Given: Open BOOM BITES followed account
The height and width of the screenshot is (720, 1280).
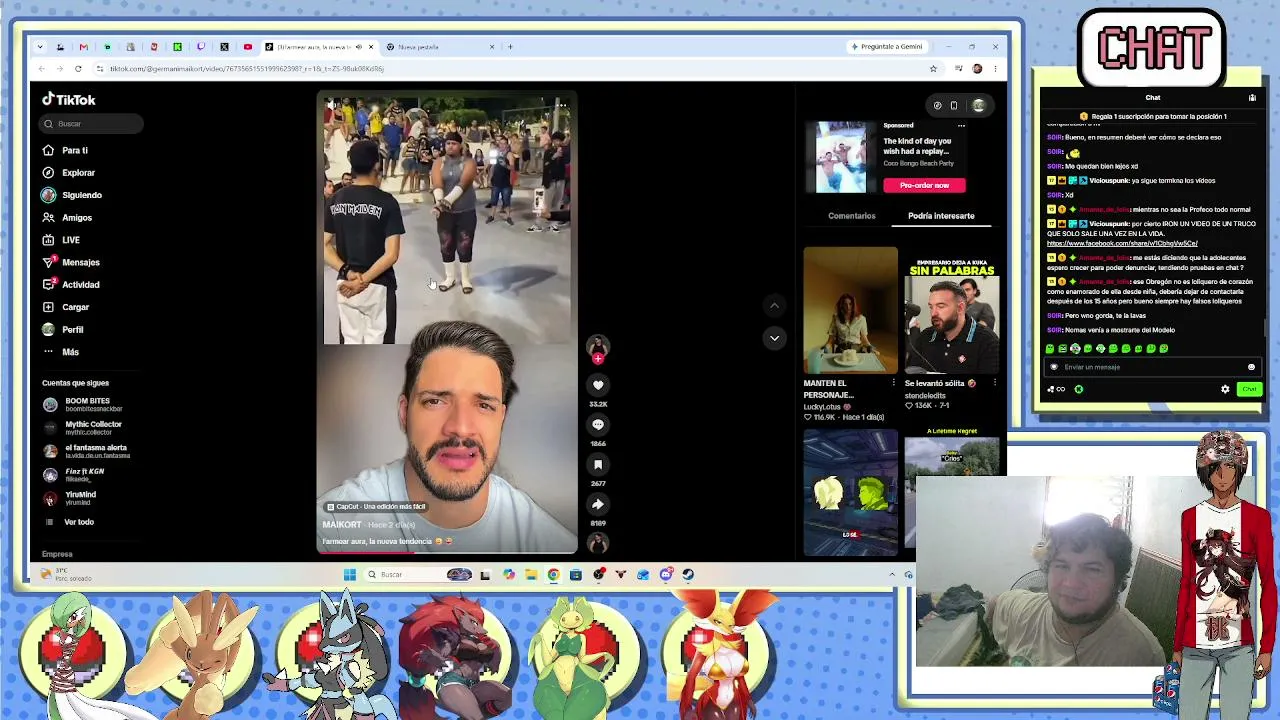Looking at the screenshot, I should (83, 404).
